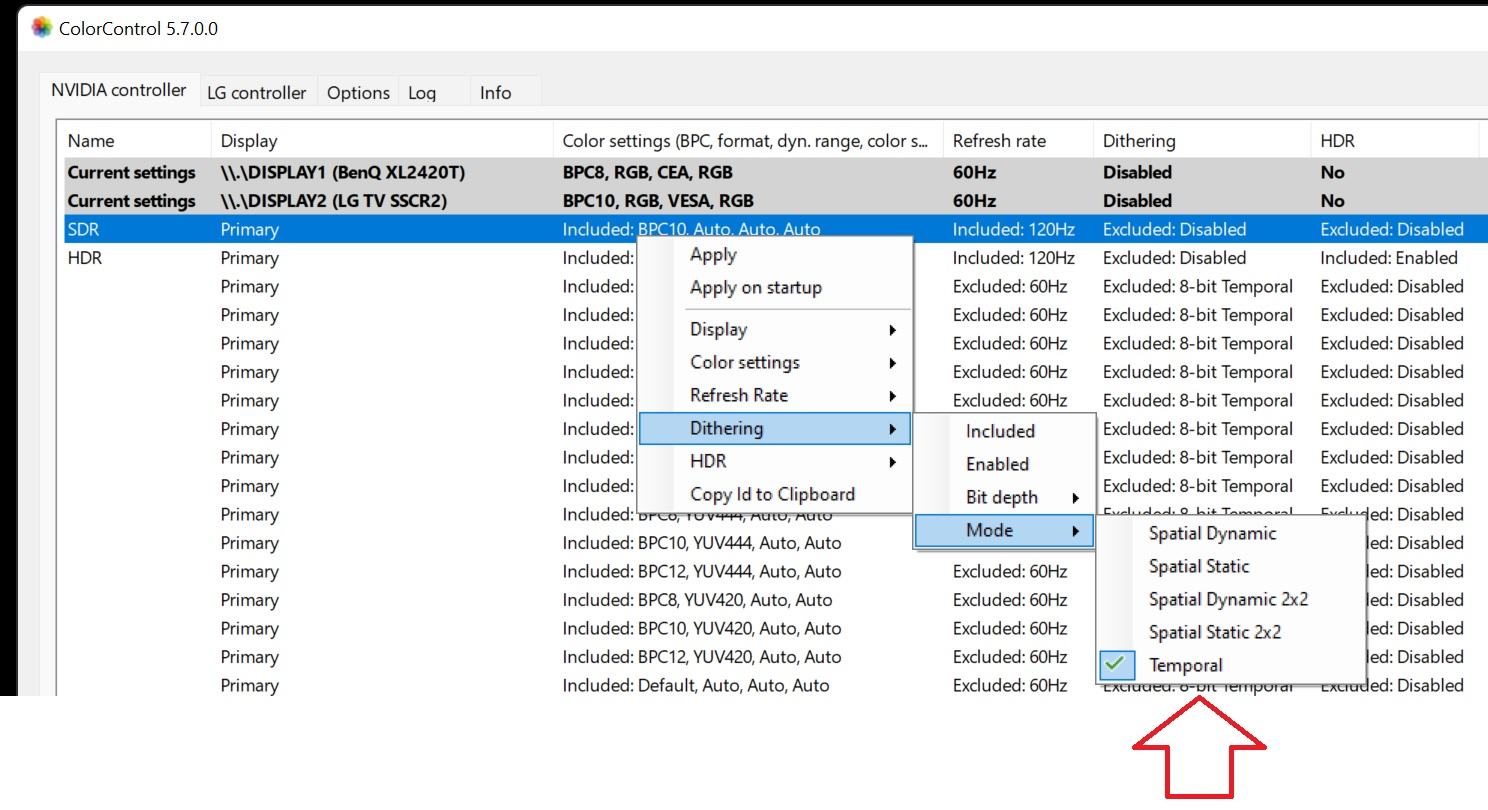Toggle the Enabled option in Dithering submenu
Screen dimensions: 1488x810
click(1005, 465)
